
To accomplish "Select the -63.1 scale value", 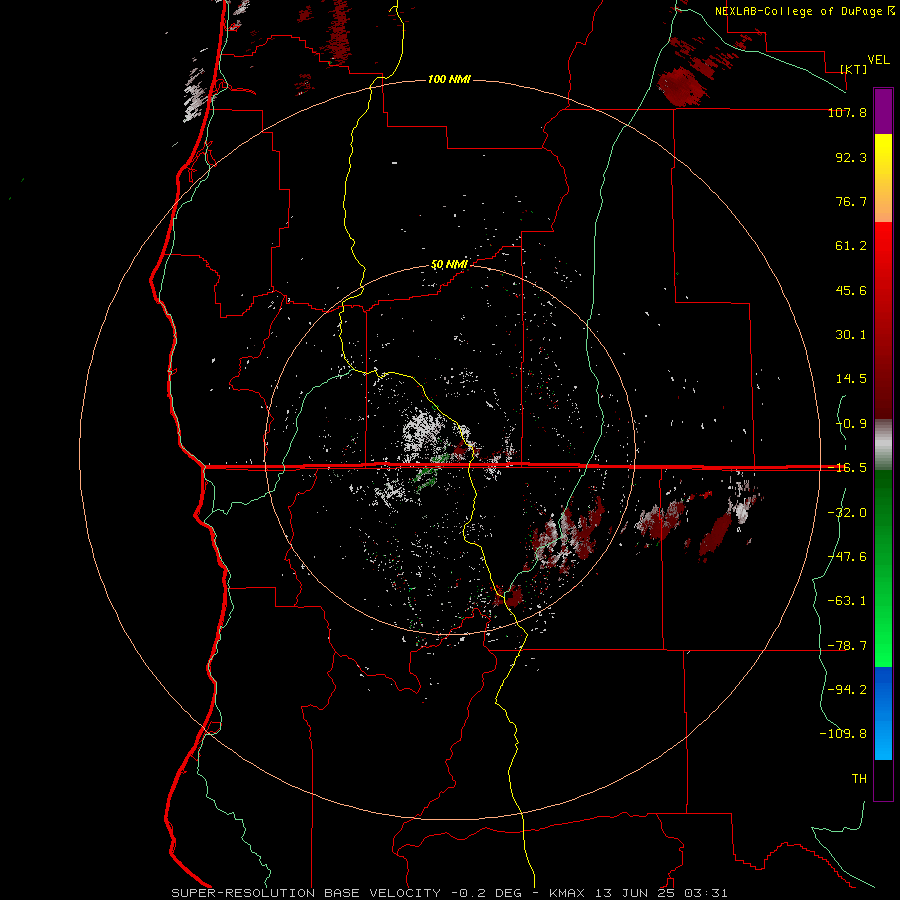I will pyautogui.click(x=847, y=601).
